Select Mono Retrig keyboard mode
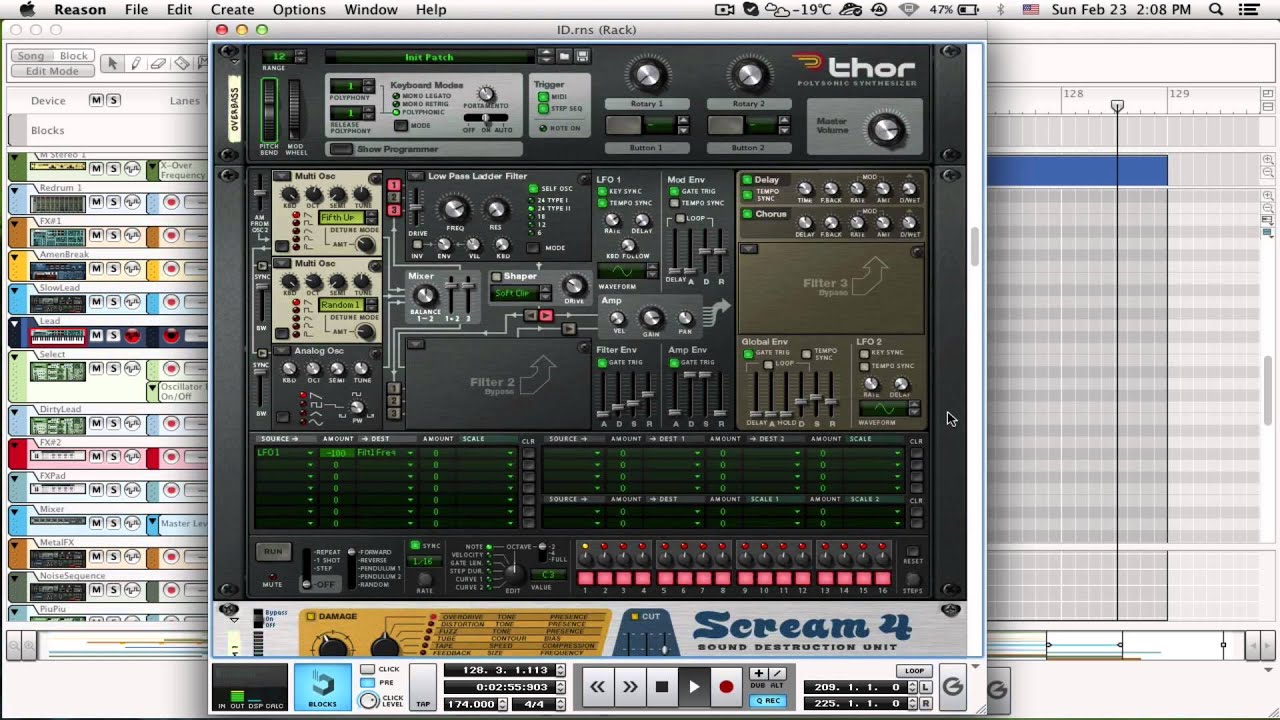 (x=396, y=104)
